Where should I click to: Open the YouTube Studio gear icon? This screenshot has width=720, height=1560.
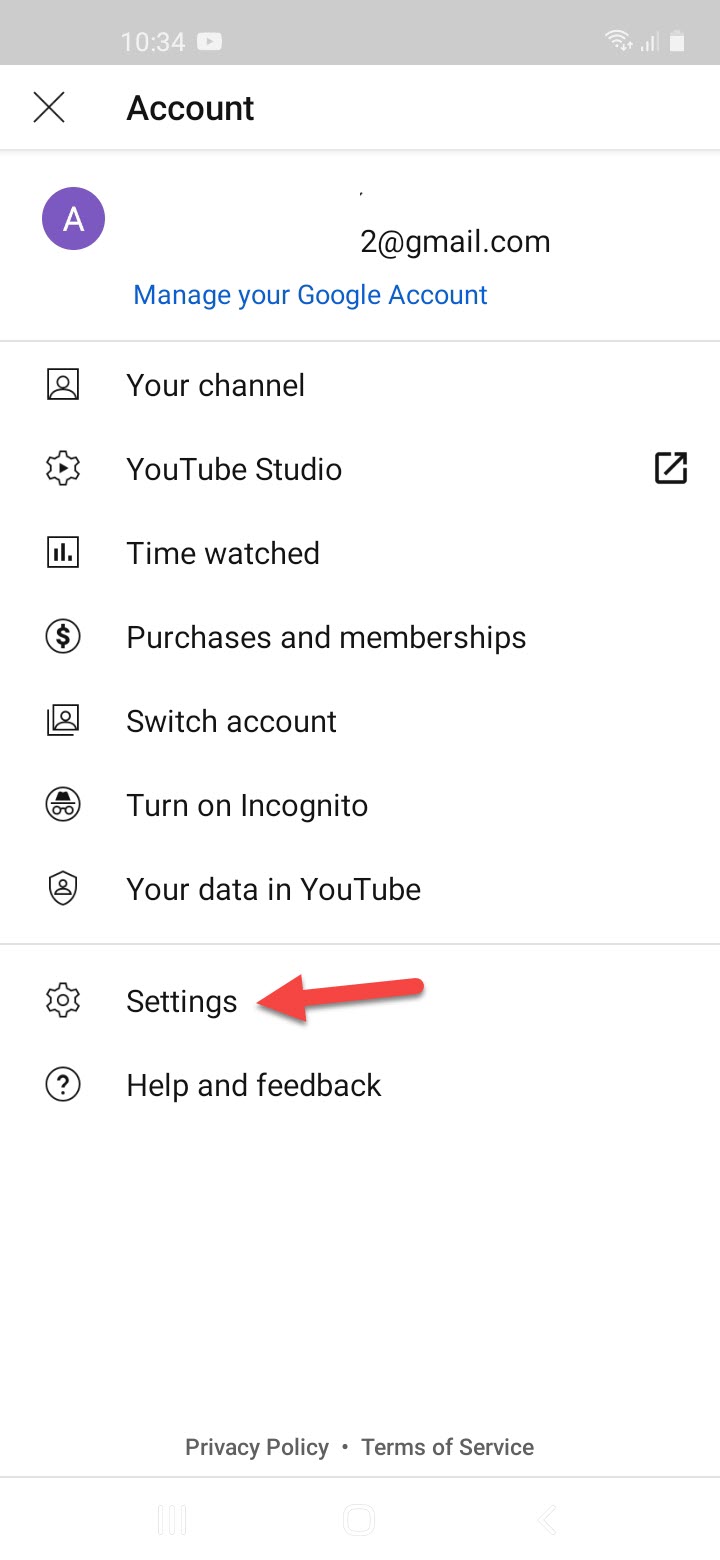tap(63, 469)
